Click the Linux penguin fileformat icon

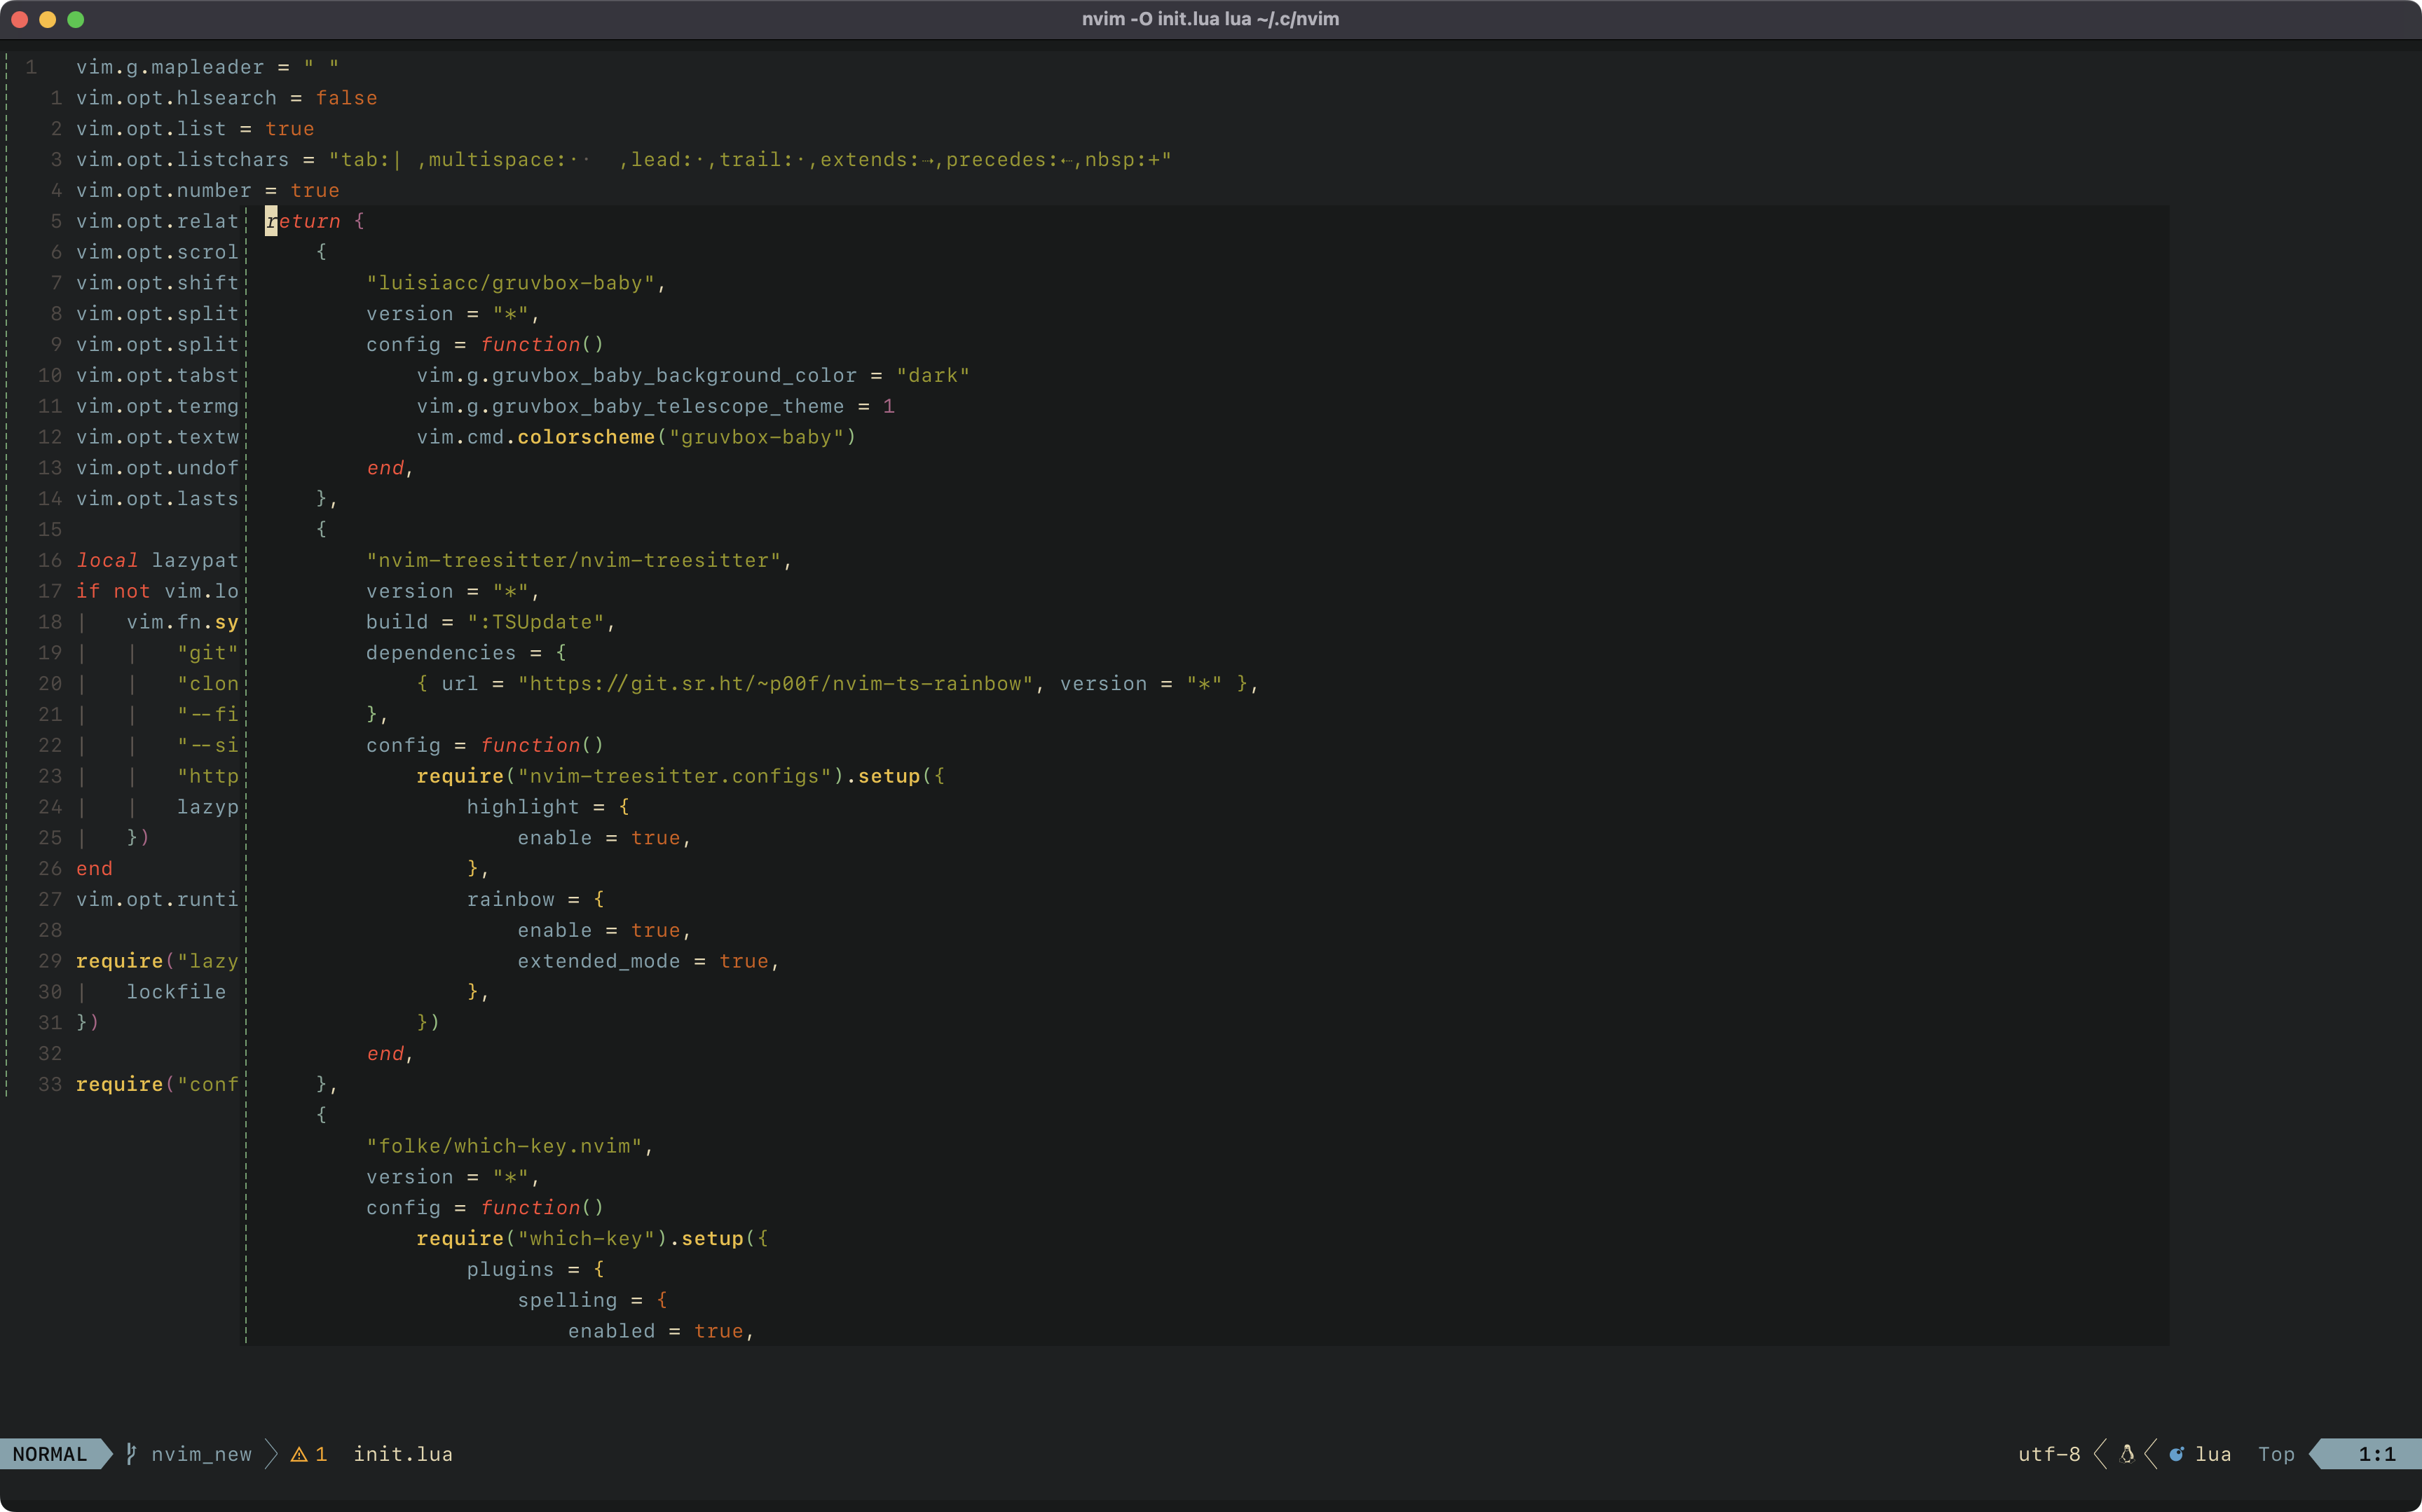pyautogui.click(x=2127, y=1454)
